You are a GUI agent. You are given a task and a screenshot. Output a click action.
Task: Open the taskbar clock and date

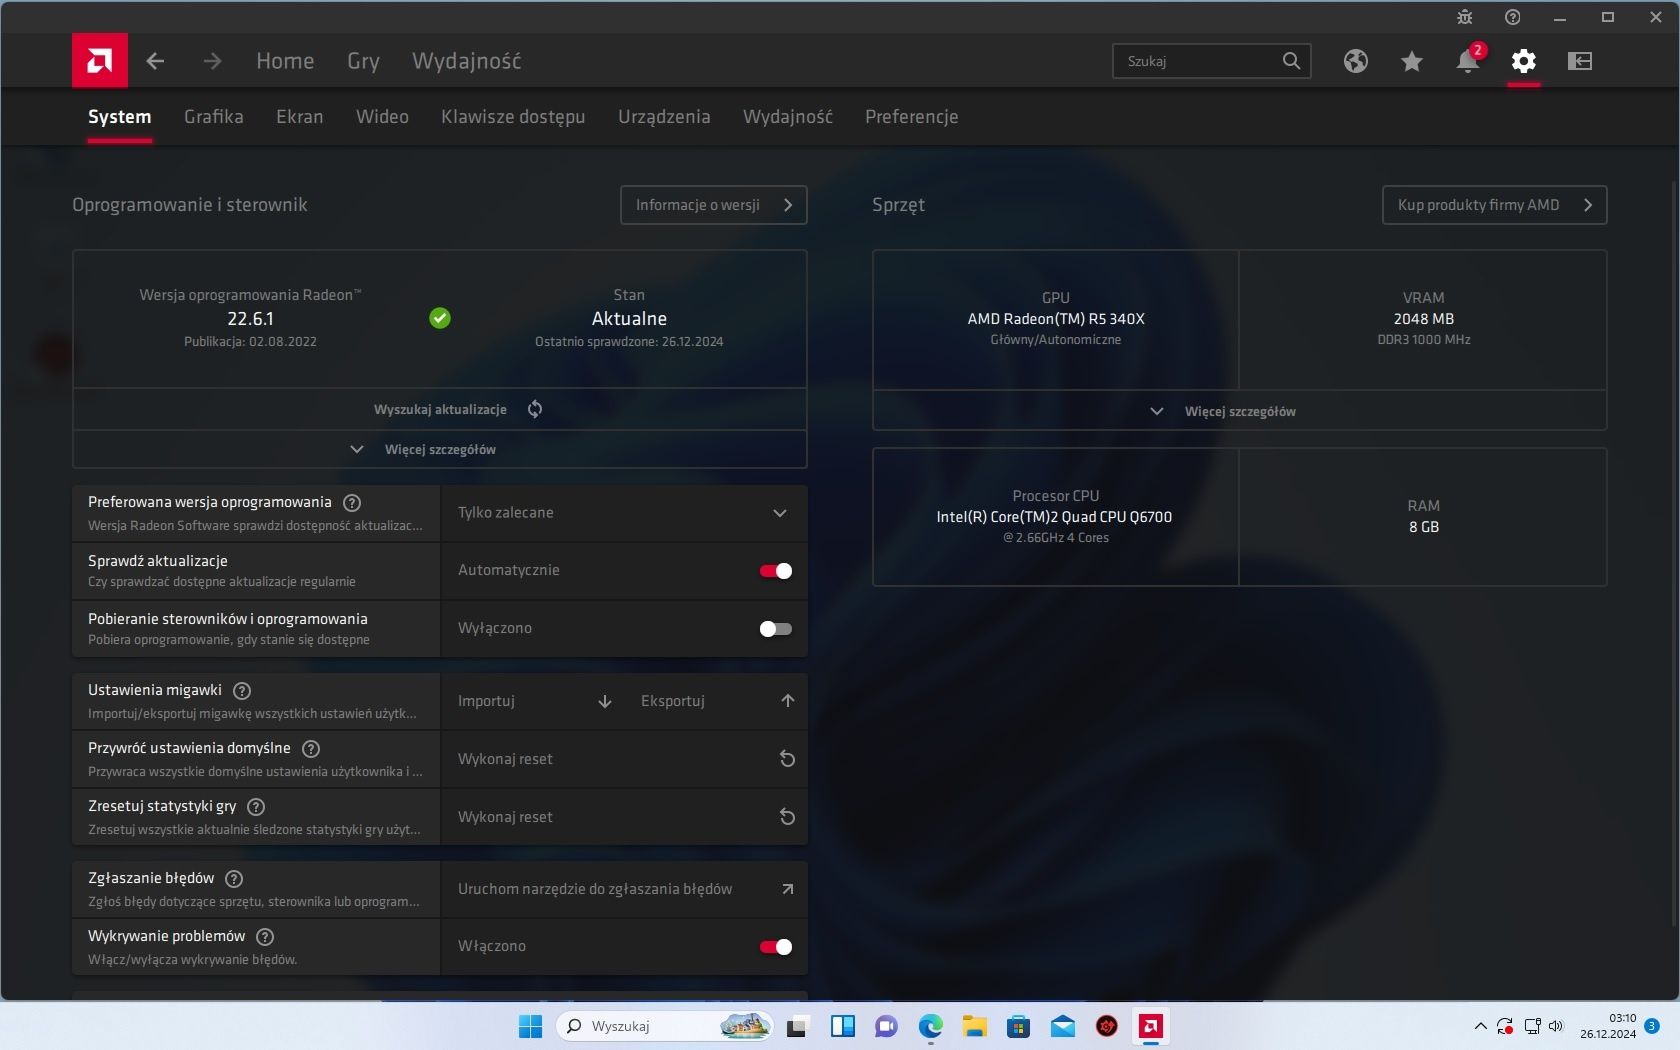[1608, 1026]
